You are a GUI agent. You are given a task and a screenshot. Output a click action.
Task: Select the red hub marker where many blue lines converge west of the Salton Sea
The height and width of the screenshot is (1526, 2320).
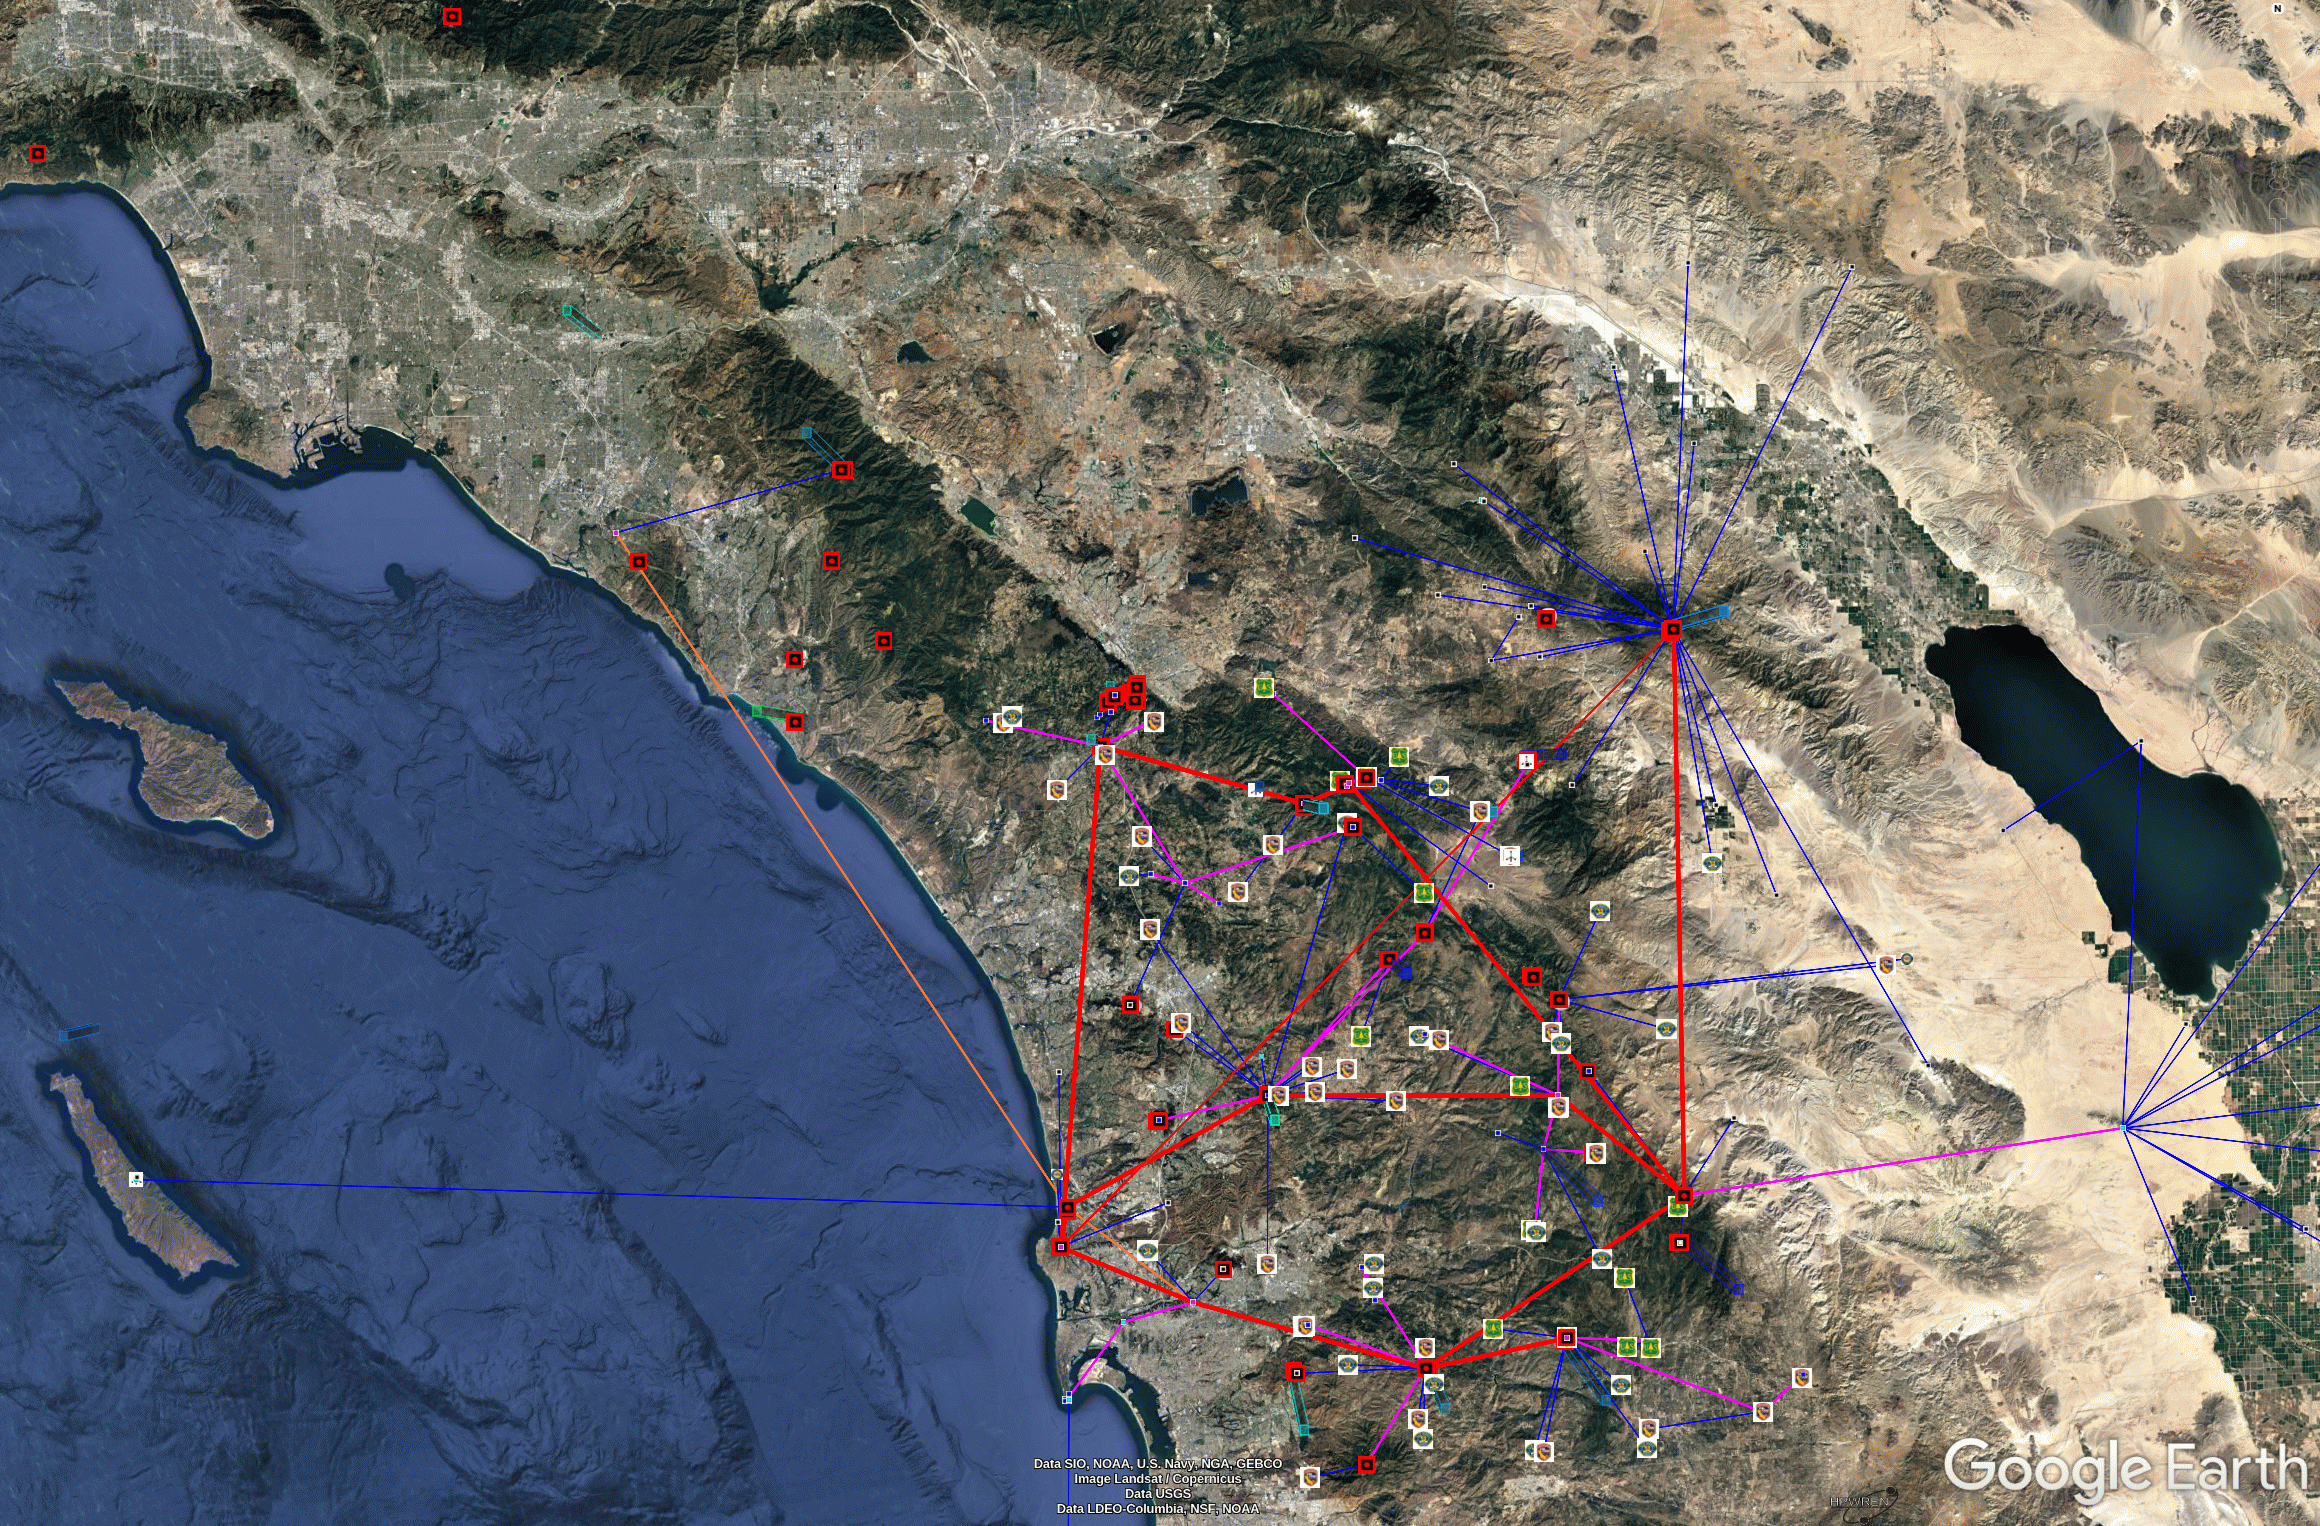click(1671, 629)
